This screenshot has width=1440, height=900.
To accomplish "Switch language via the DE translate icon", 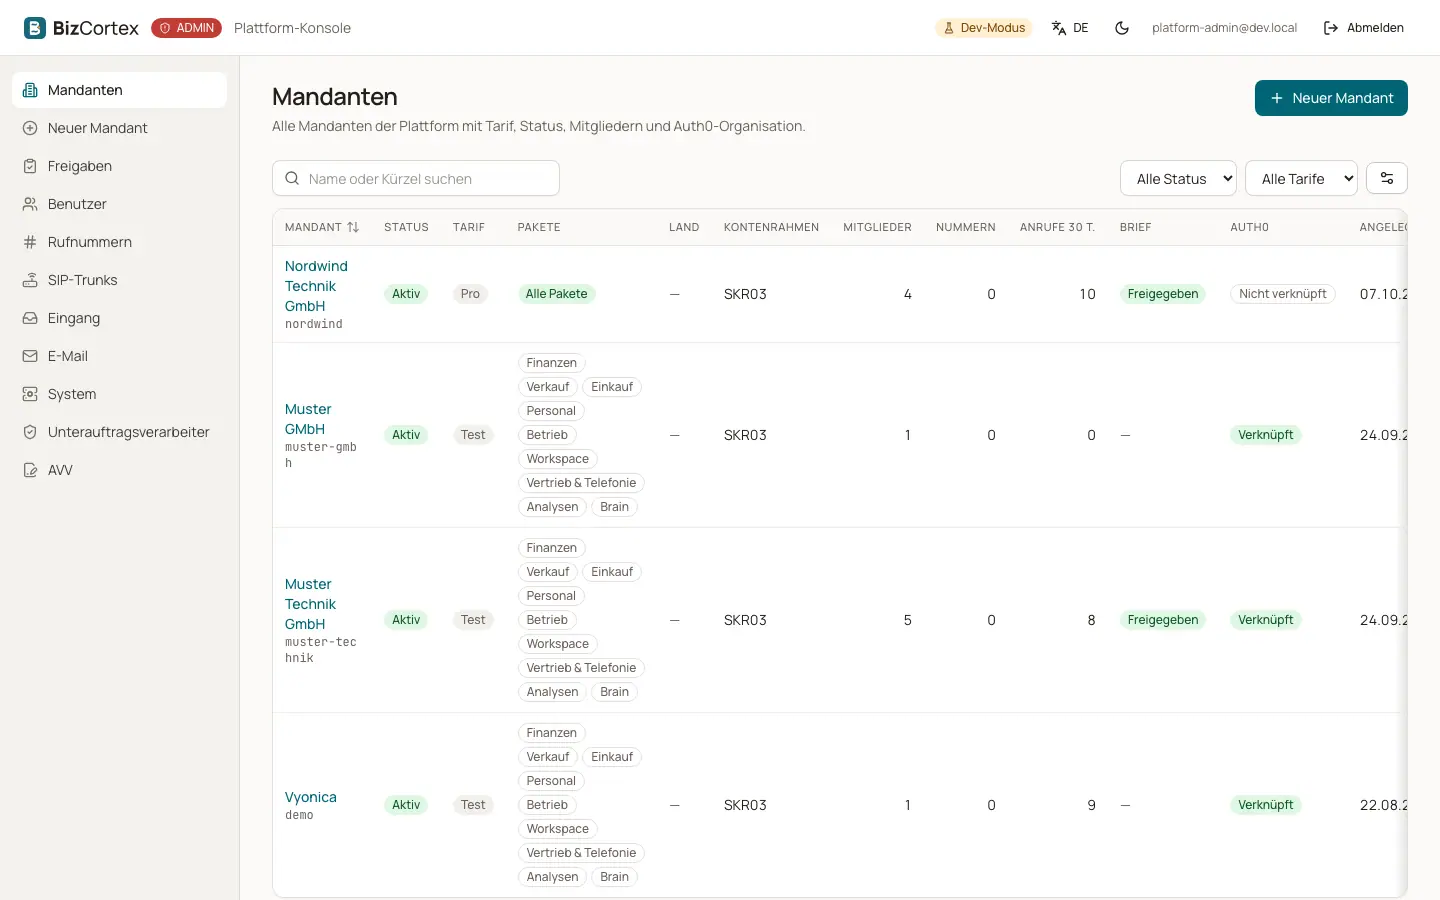I will point(1070,28).
